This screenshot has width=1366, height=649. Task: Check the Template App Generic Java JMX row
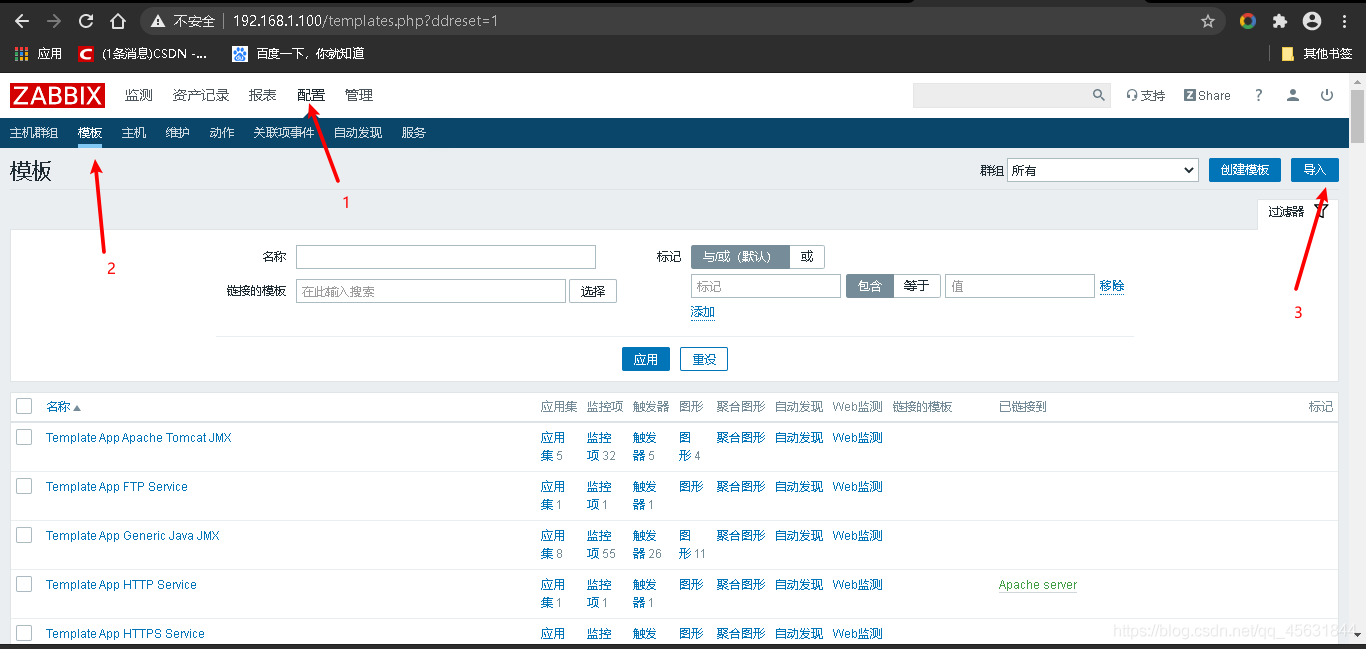click(x=24, y=535)
